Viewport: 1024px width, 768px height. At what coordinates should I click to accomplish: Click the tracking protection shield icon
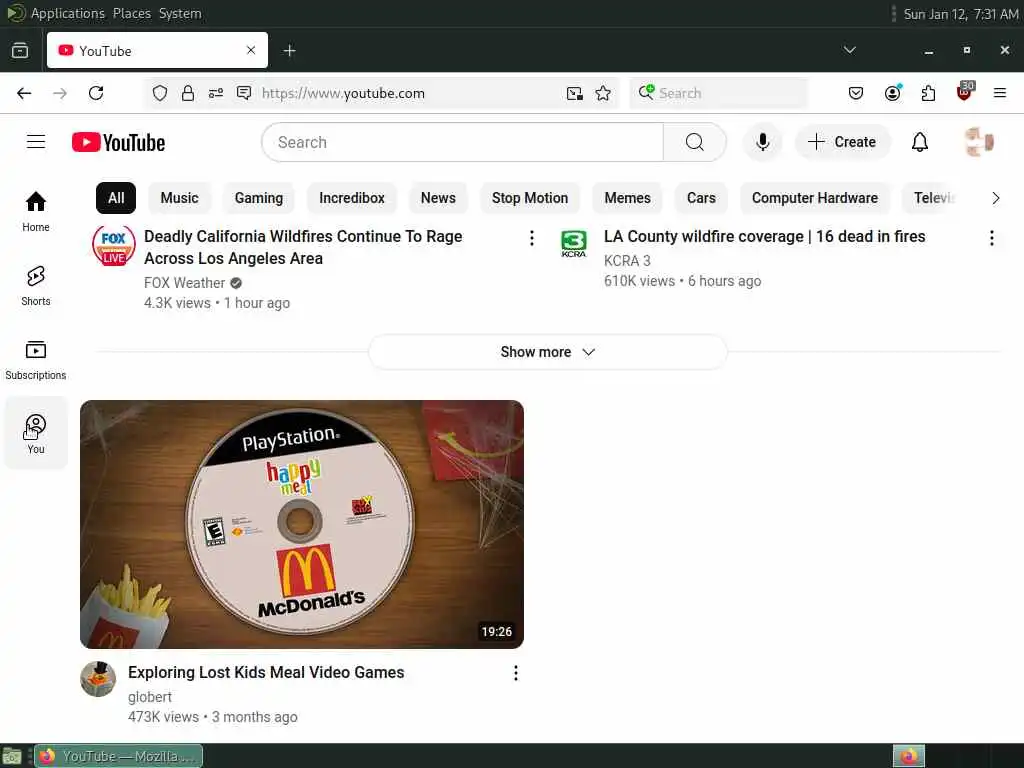tap(159, 93)
